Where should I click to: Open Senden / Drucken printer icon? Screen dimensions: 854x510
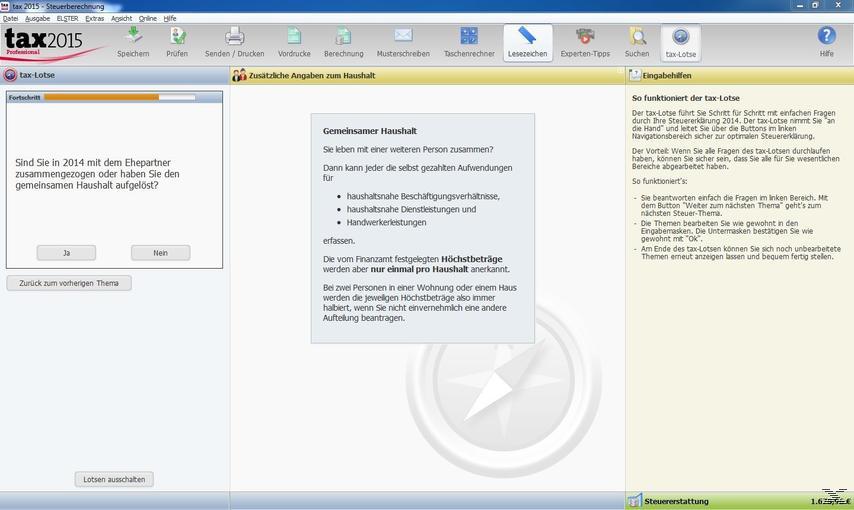coord(234,42)
